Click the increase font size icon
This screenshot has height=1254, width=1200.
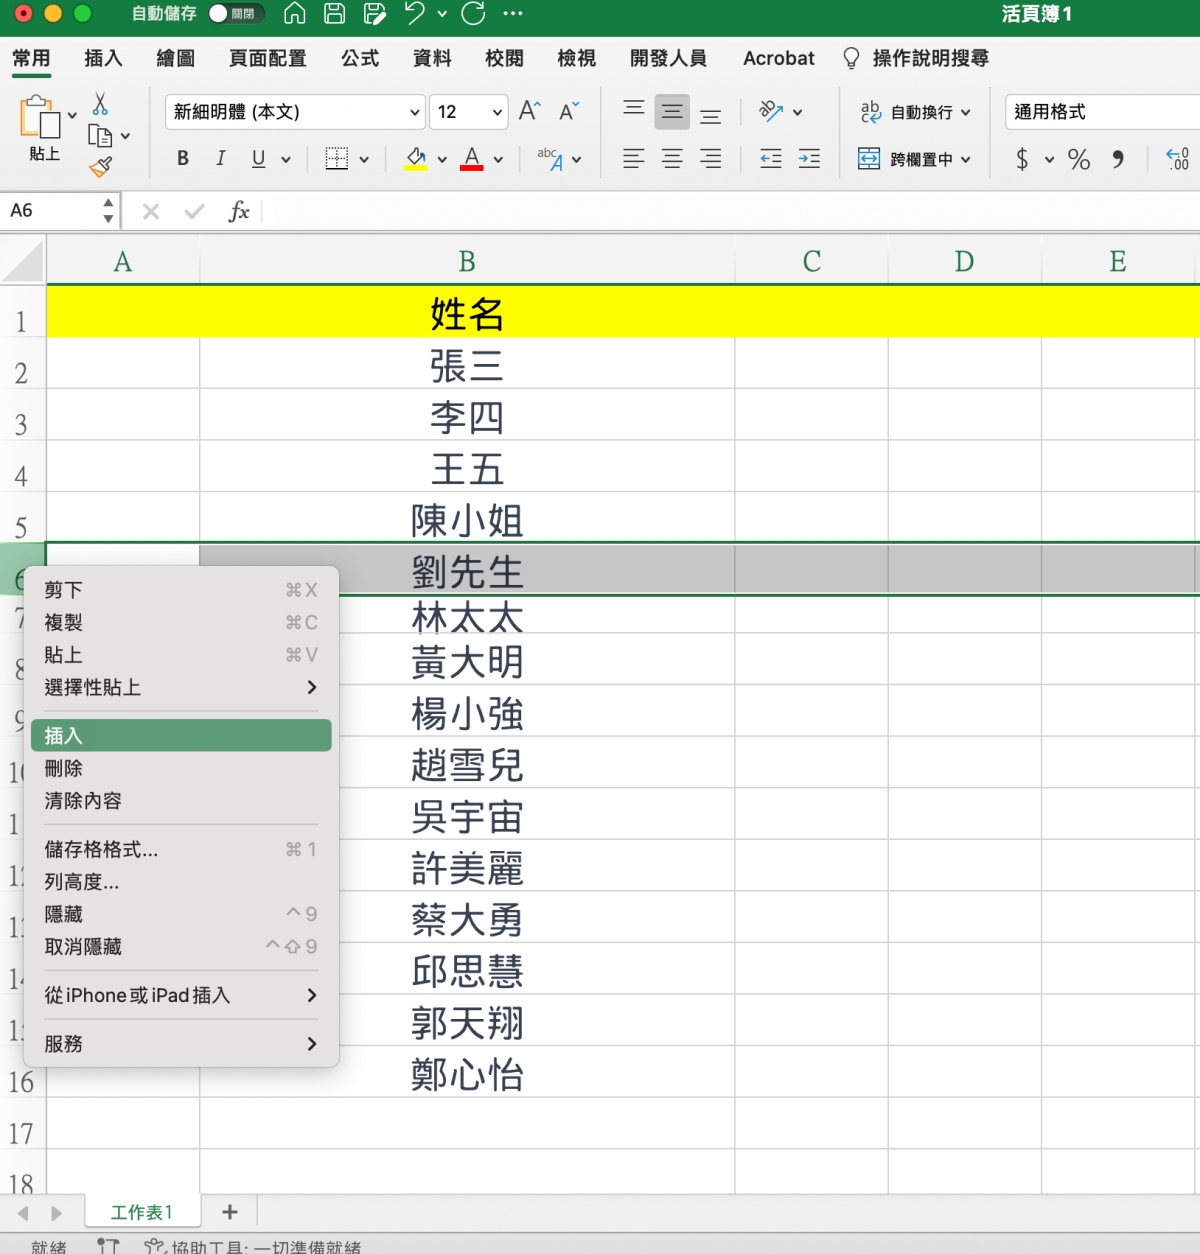click(530, 111)
